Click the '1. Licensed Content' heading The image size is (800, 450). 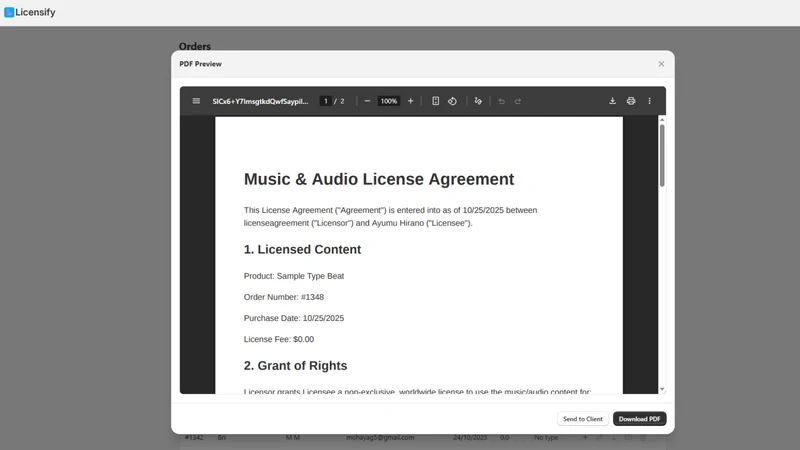(x=303, y=249)
